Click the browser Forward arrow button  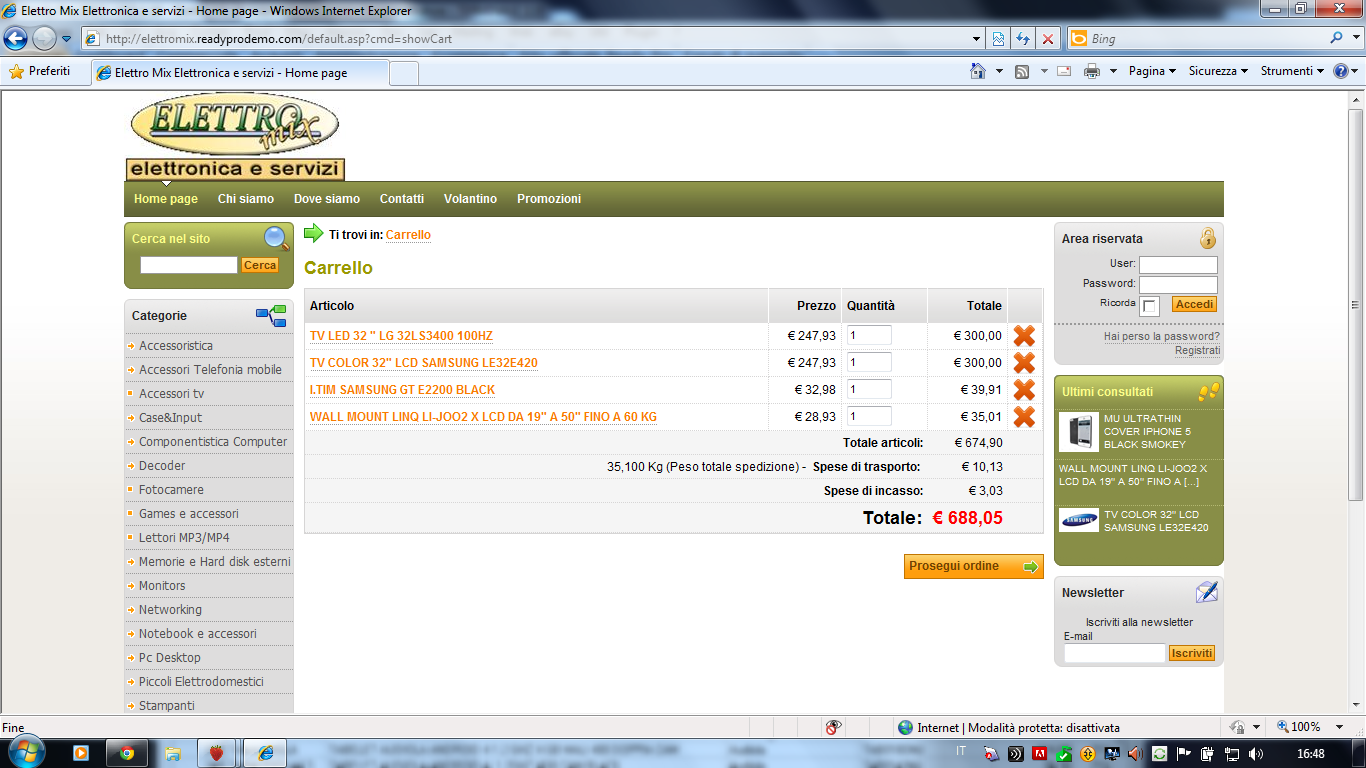45,39
